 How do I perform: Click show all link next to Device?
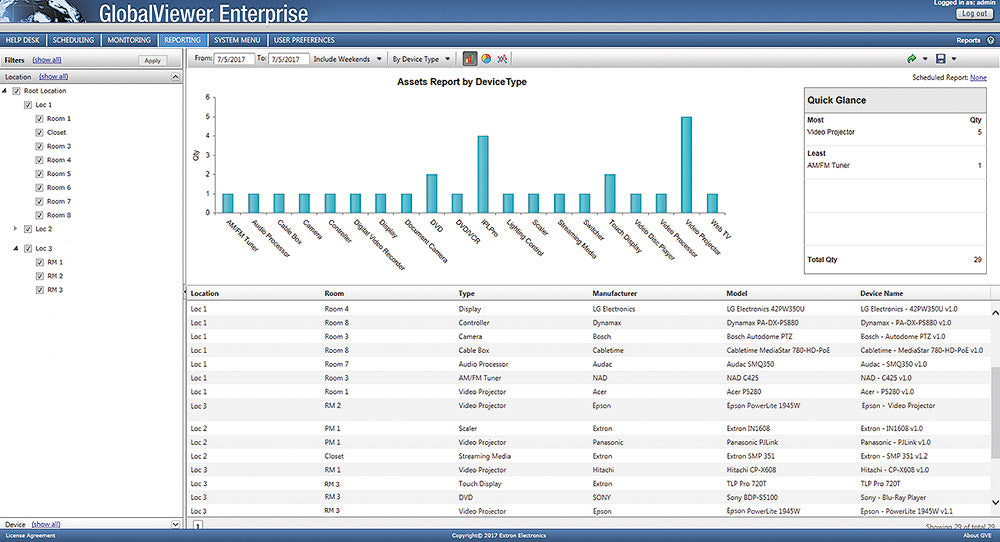point(46,524)
